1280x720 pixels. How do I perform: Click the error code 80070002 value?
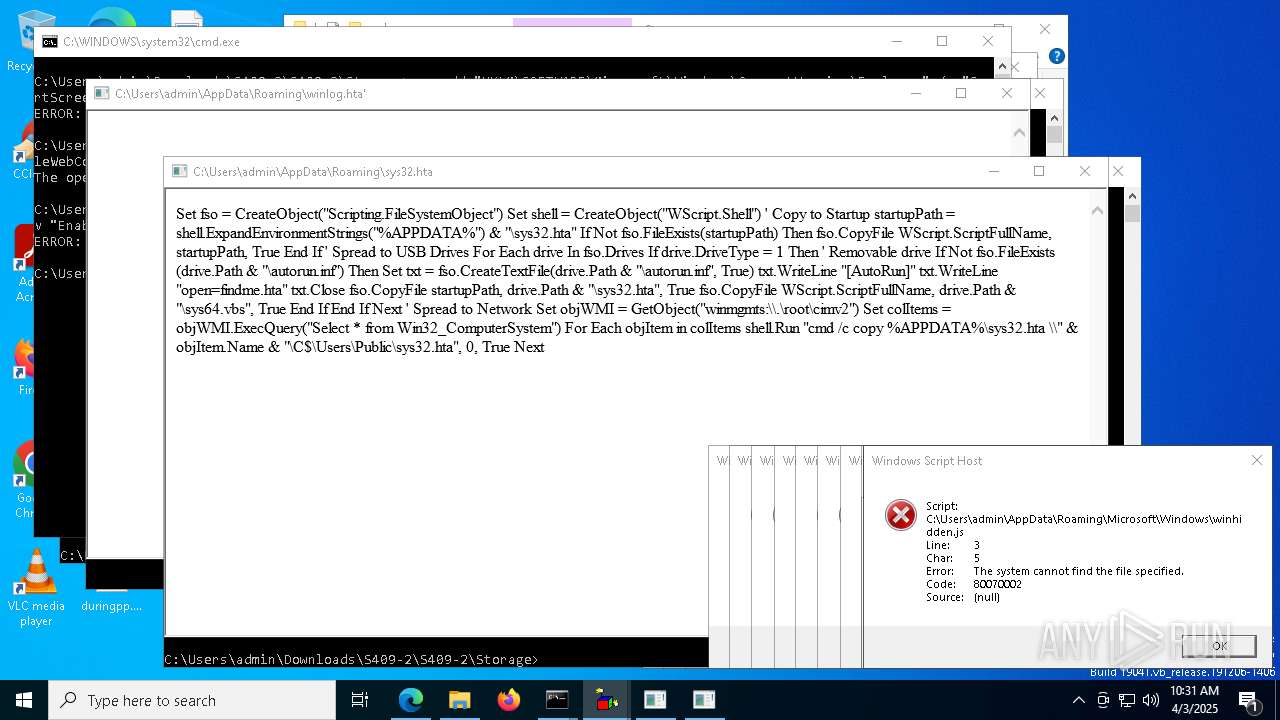[x=997, y=584]
